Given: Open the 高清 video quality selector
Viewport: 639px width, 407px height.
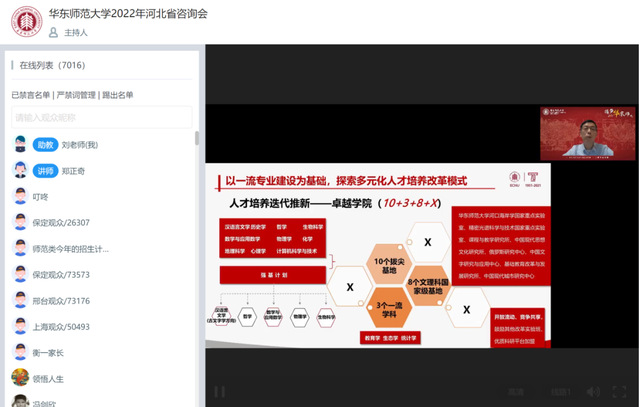Looking at the screenshot, I should pos(515,392).
